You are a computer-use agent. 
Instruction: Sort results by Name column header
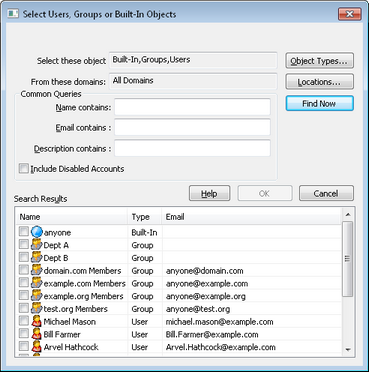pos(72,217)
